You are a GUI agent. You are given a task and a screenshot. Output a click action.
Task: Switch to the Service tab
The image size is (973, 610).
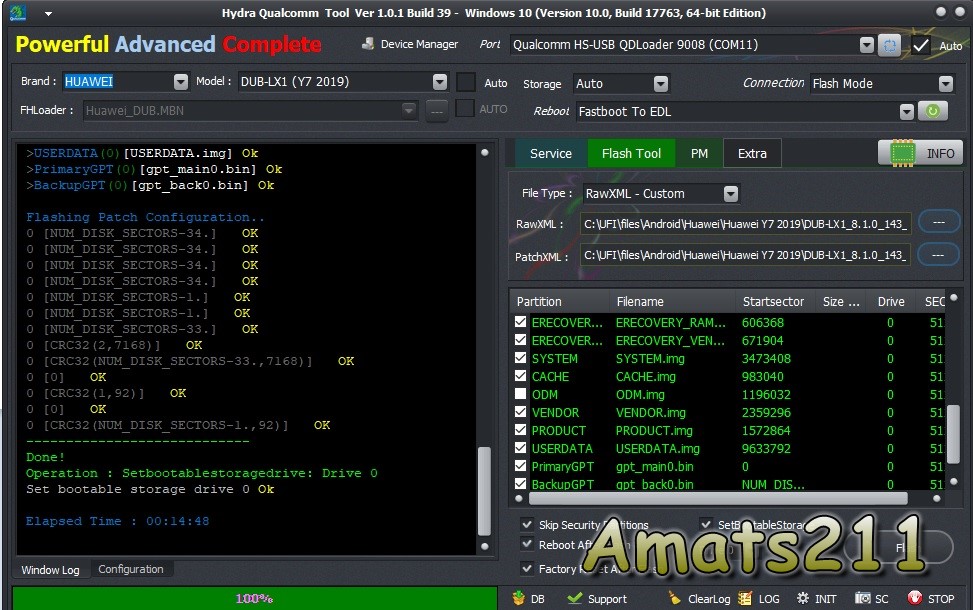point(550,153)
